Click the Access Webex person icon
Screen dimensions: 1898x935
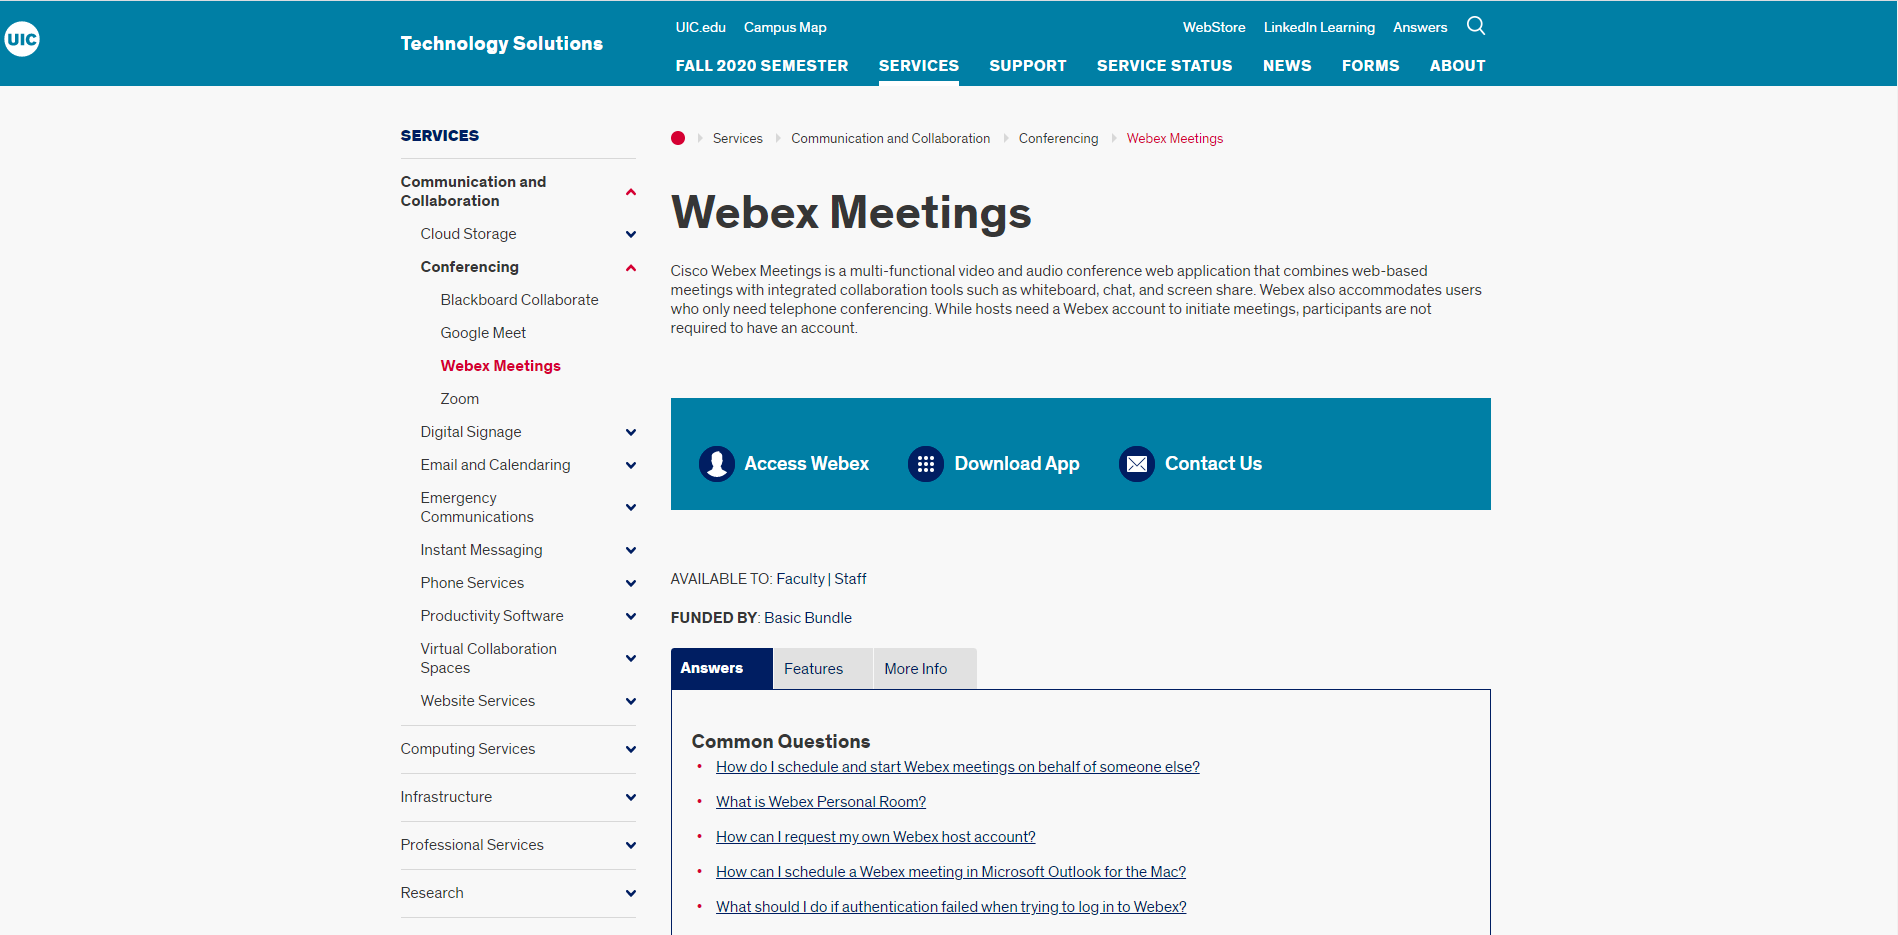click(717, 464)
